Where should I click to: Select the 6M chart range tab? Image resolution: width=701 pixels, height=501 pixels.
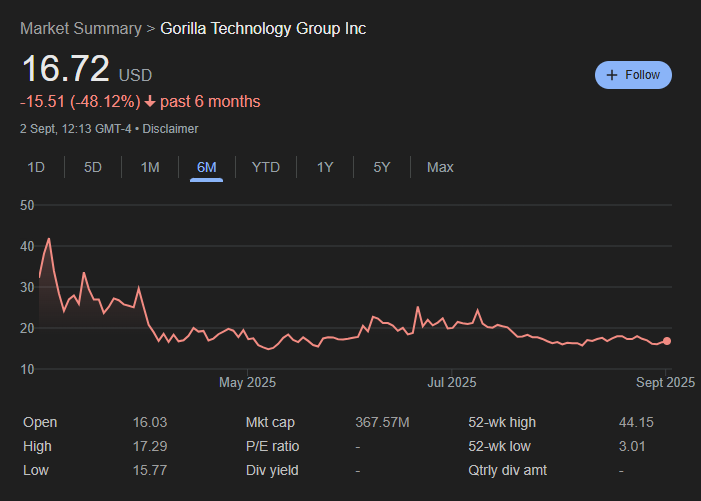click(x=207, y=167)
